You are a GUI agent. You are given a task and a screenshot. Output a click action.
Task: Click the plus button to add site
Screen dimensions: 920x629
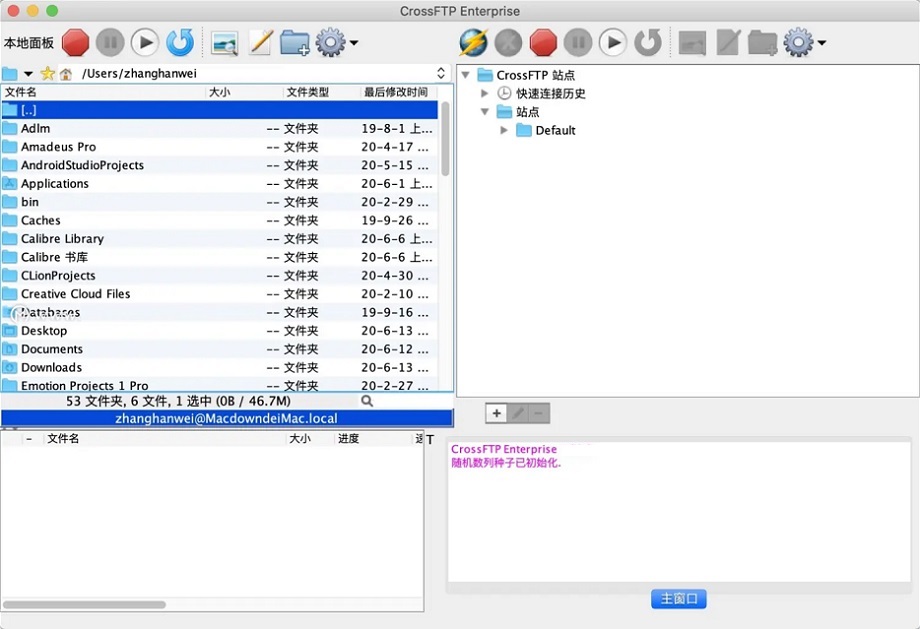[x=497, y=413]
